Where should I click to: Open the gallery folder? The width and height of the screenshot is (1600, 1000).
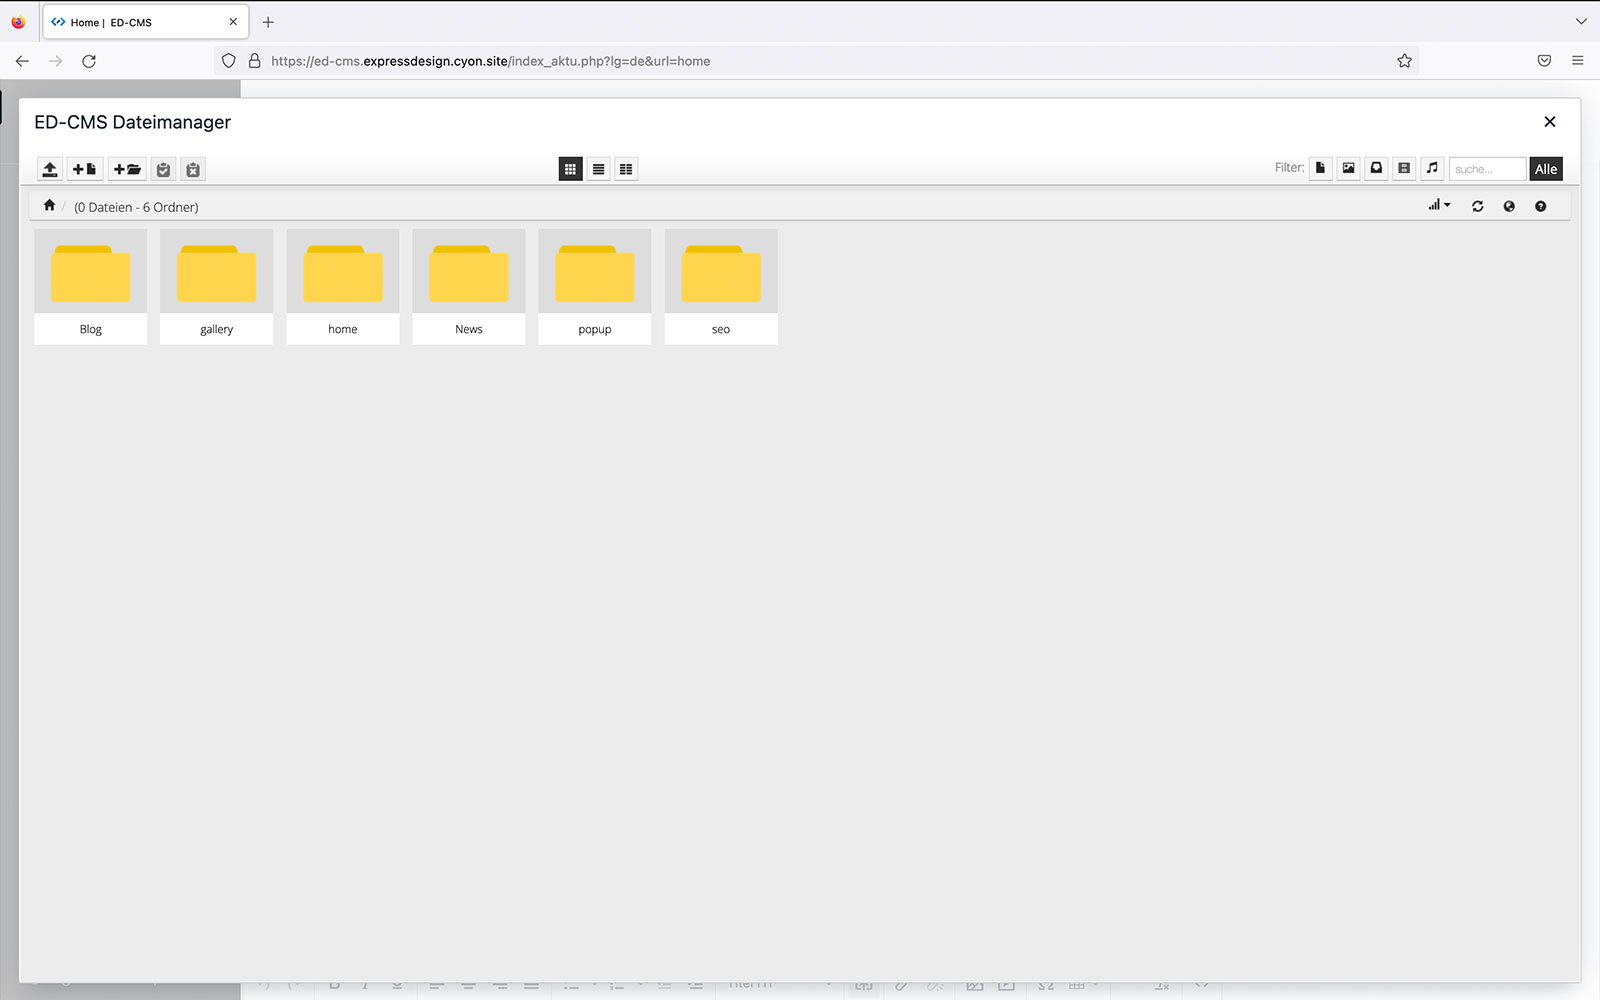coord(216,286)
